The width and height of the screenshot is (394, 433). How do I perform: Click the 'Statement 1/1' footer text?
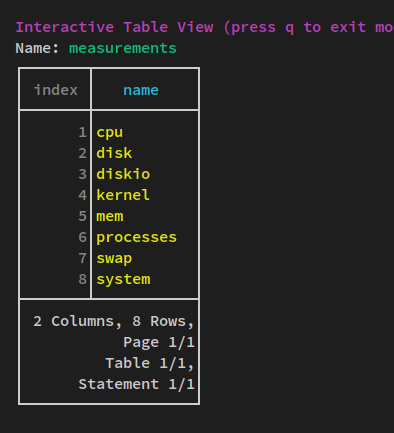click(136, 384)
